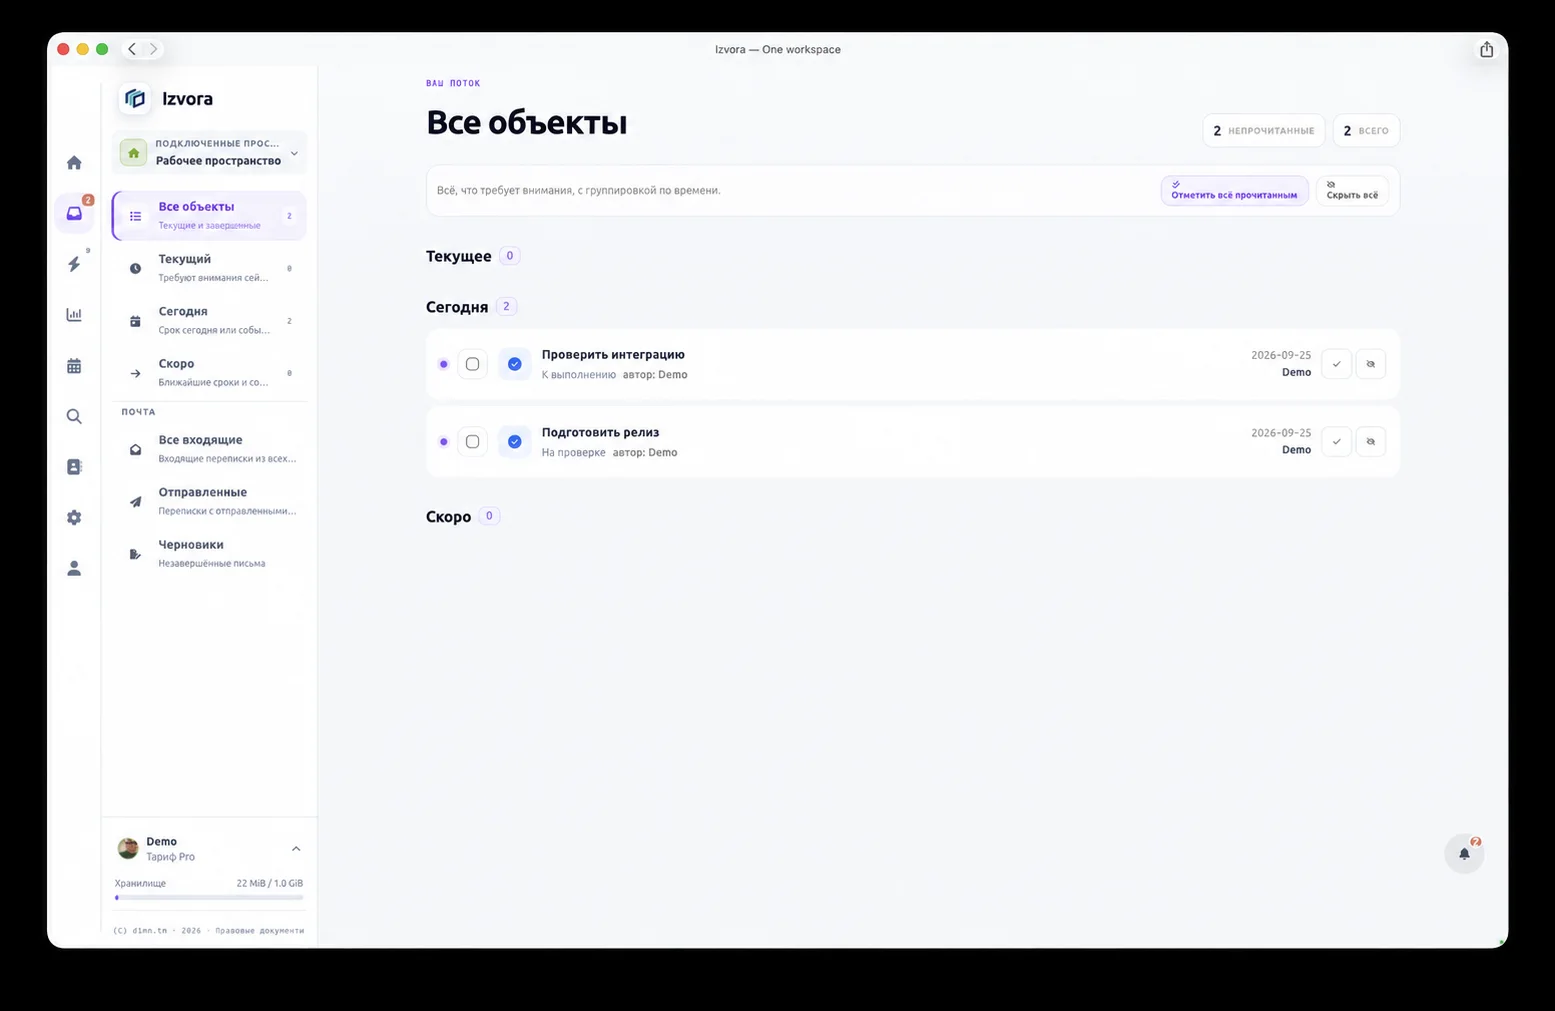Image resolution: width=1555 pixels, height=1011 pixels.
Task: Open 'Отправленные' mail folder
Action: [x=209, y=501]
